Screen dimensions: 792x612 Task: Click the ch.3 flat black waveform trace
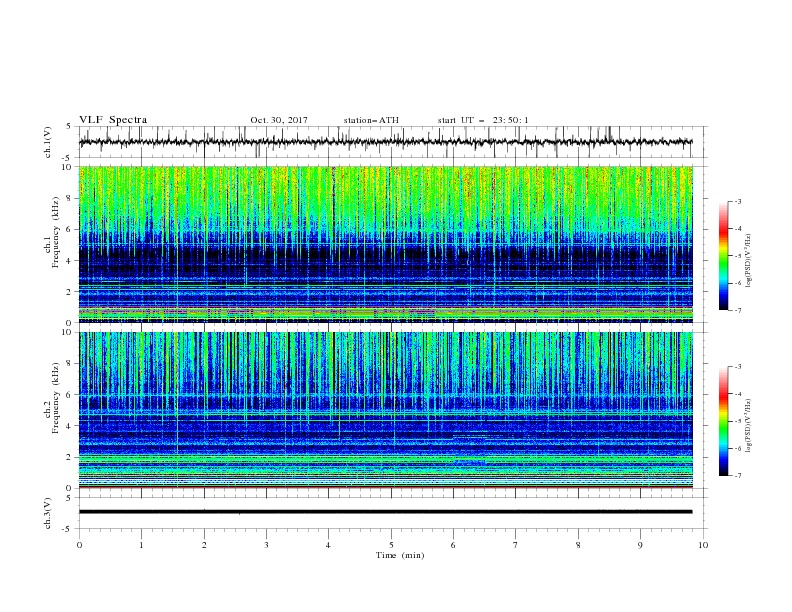coord(385,512)
